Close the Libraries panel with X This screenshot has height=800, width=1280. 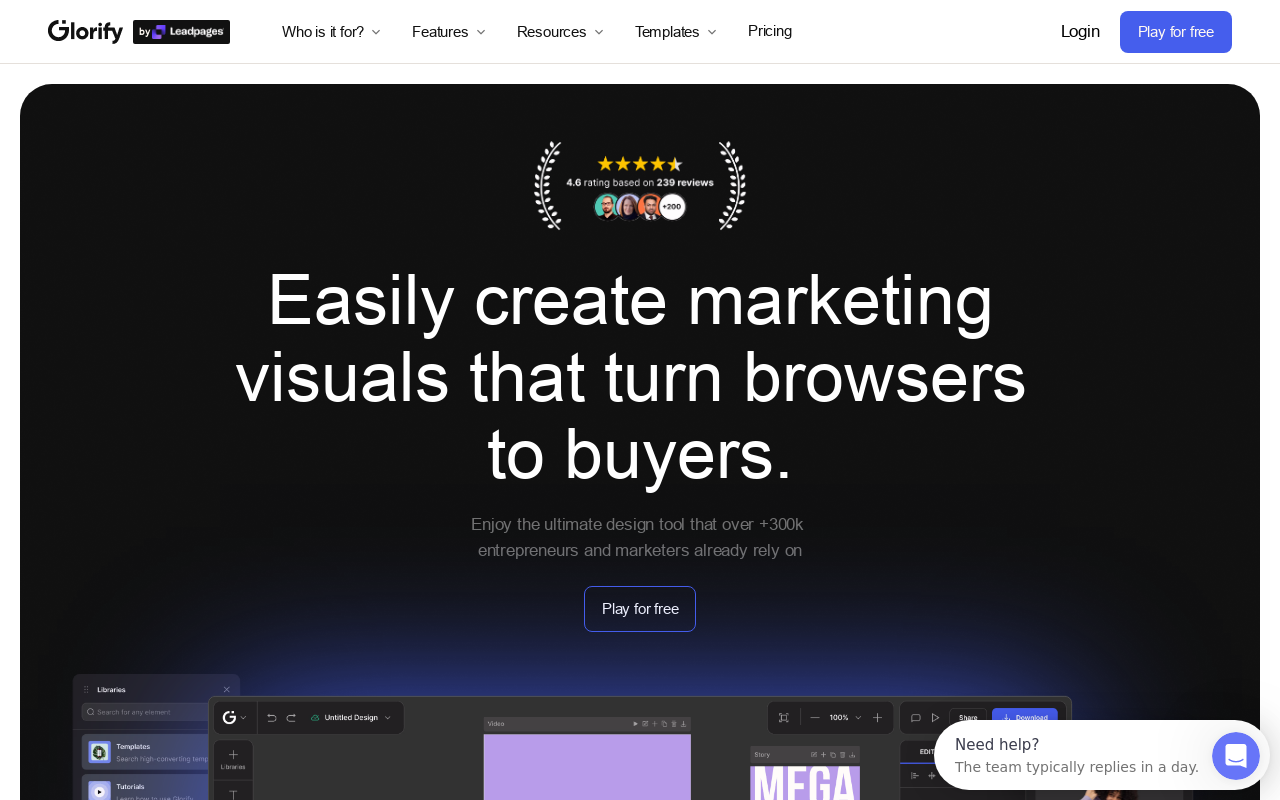[x=226, y=689]
